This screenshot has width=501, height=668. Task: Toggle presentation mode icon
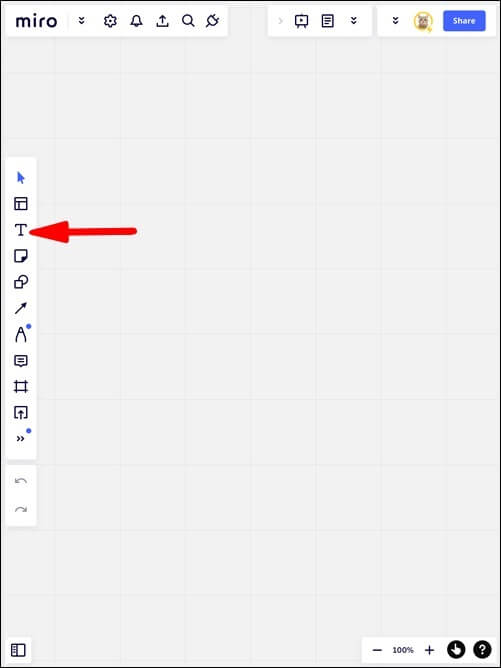301,21
